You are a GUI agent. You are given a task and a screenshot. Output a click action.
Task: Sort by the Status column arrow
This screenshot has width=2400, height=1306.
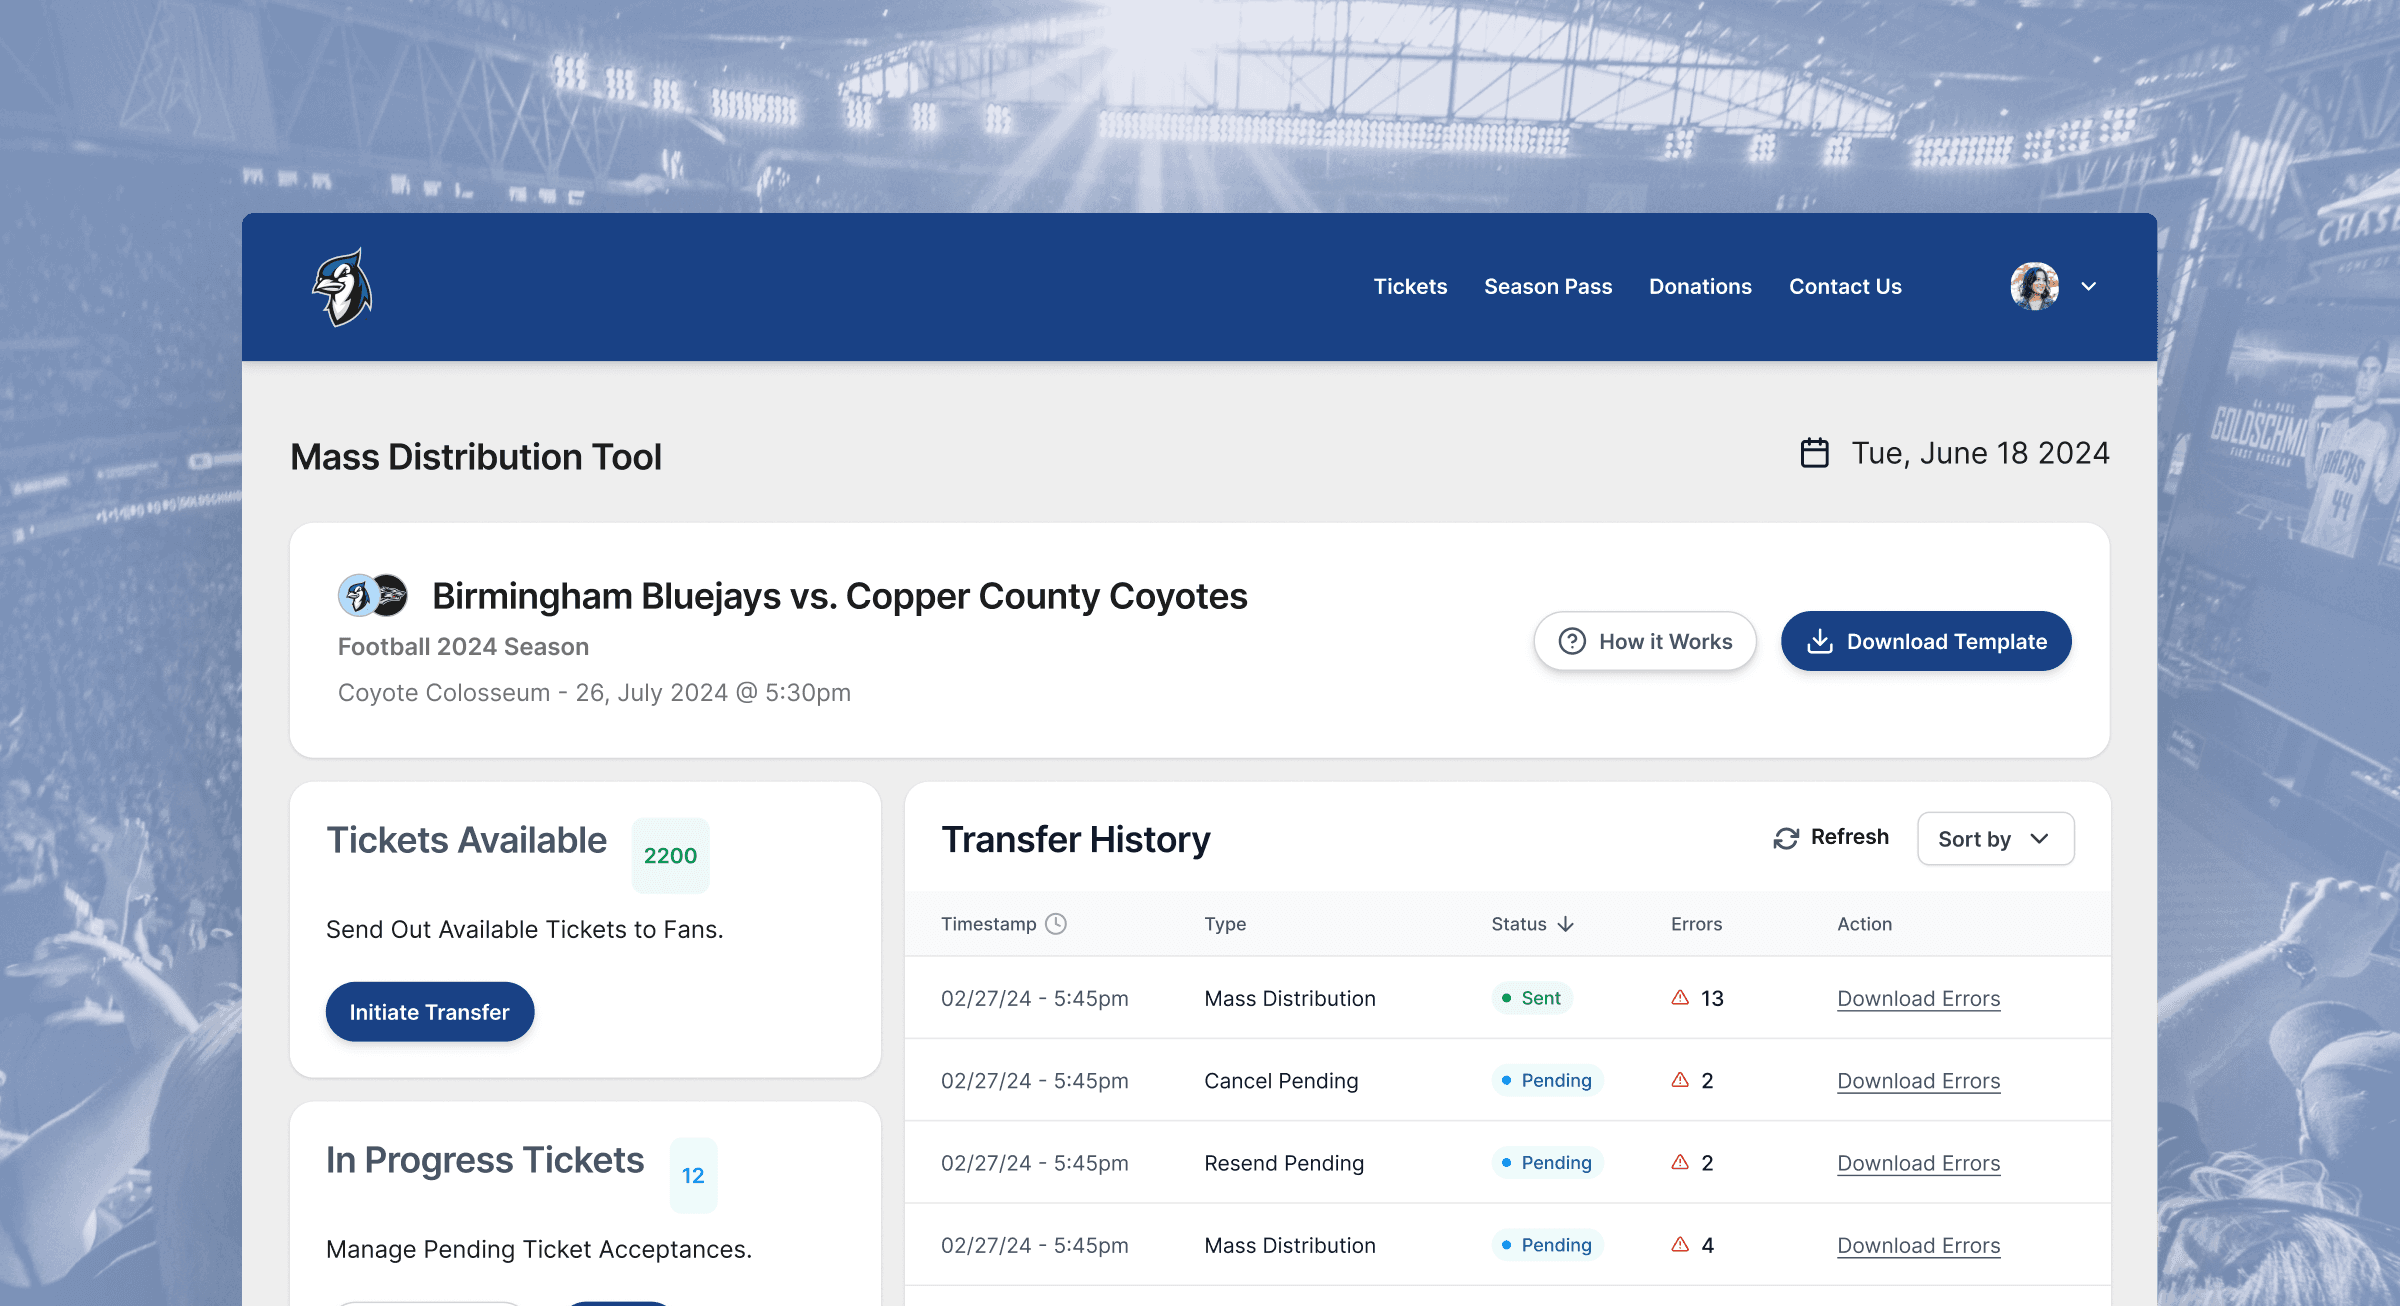pos(1566,924)
